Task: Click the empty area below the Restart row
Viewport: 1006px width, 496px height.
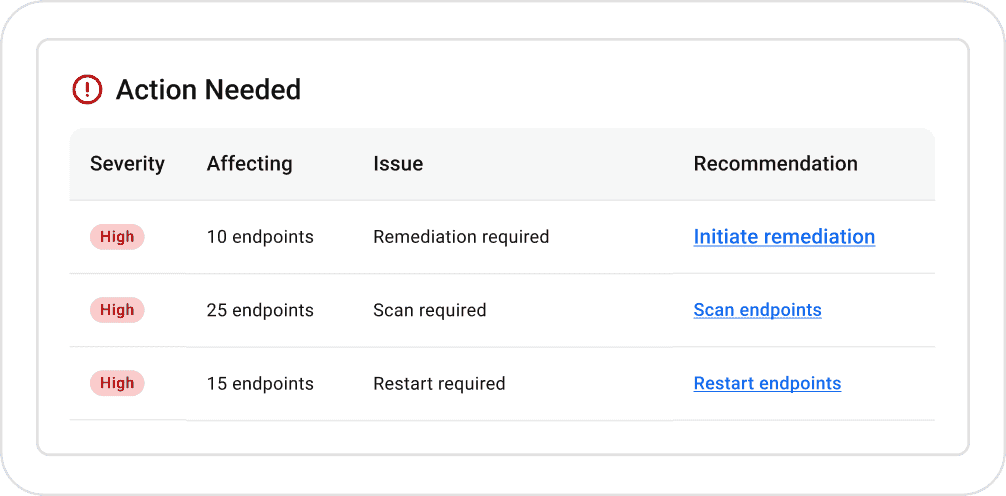Action: [x=502, y=436]
